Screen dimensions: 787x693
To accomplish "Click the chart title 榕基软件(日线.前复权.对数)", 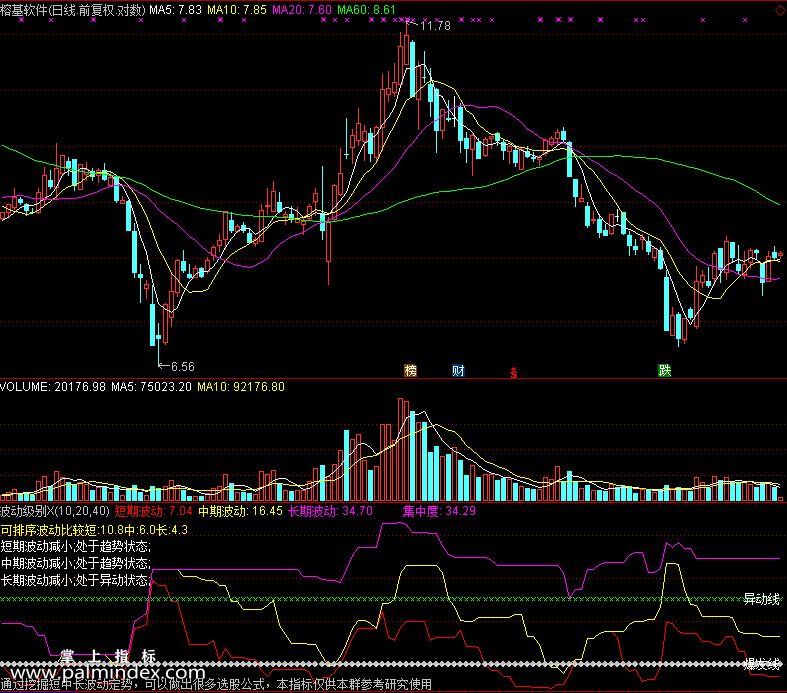I will click(x=73, y=10).
